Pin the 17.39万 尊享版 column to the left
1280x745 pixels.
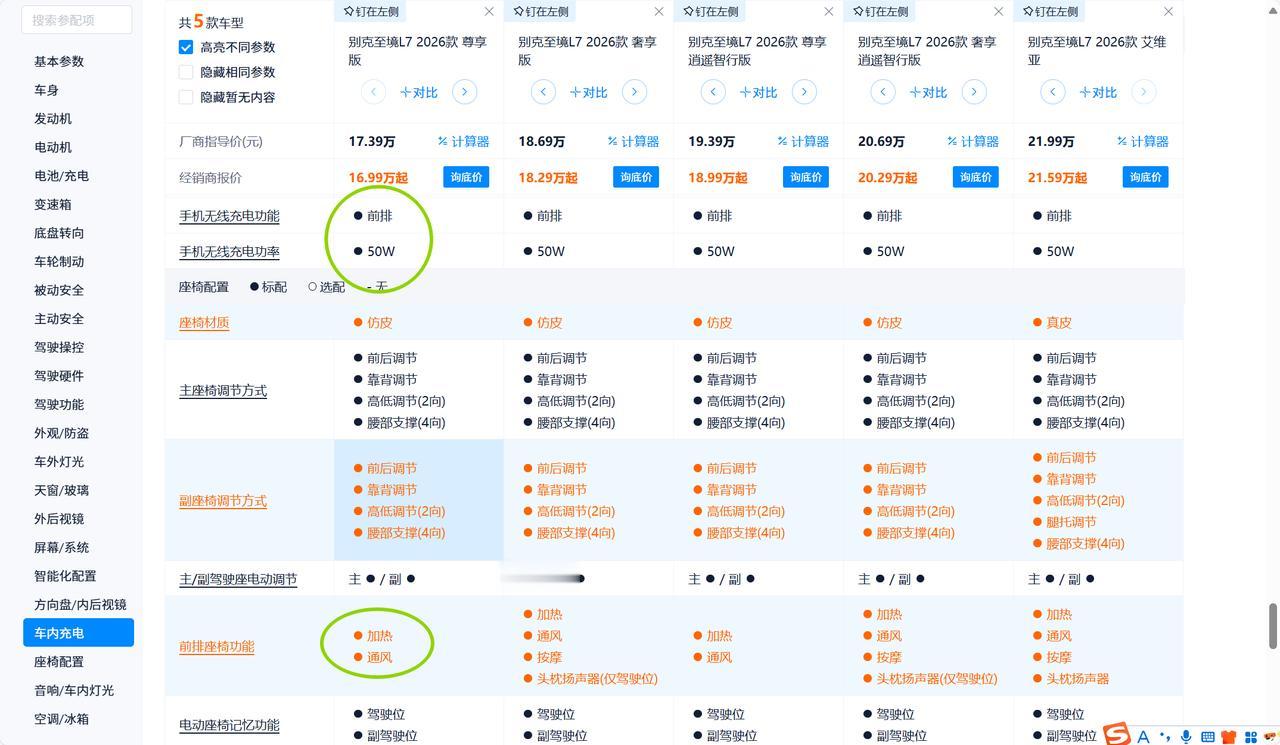click(371, 11)
